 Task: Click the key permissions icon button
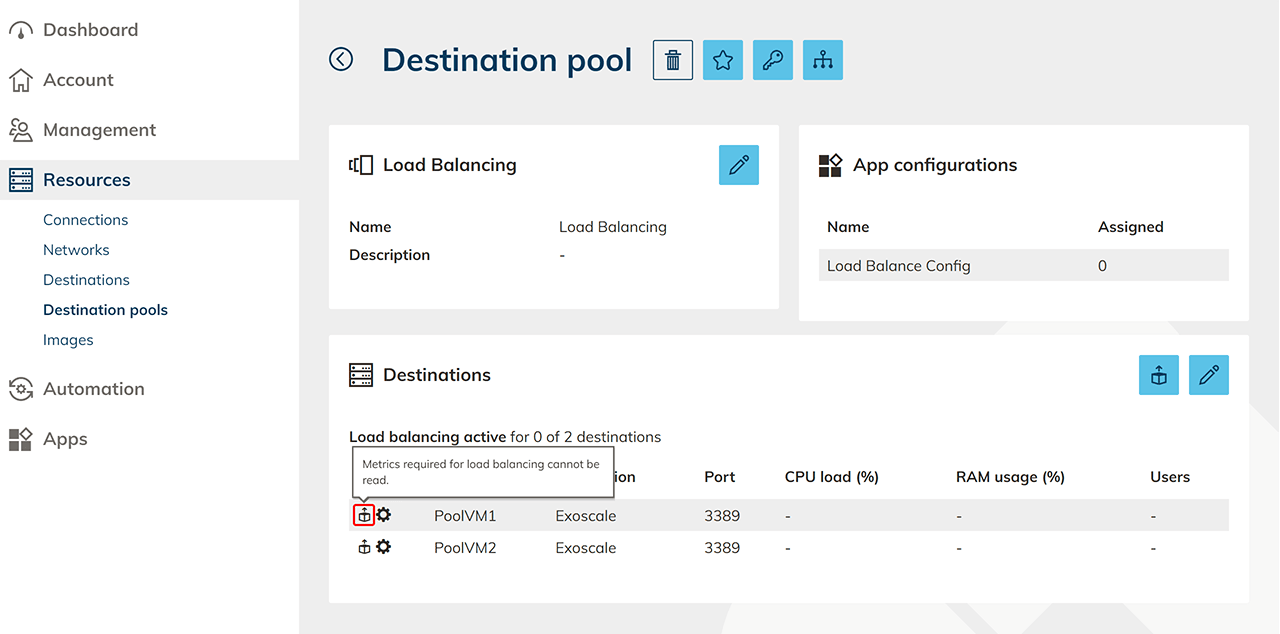773,60
